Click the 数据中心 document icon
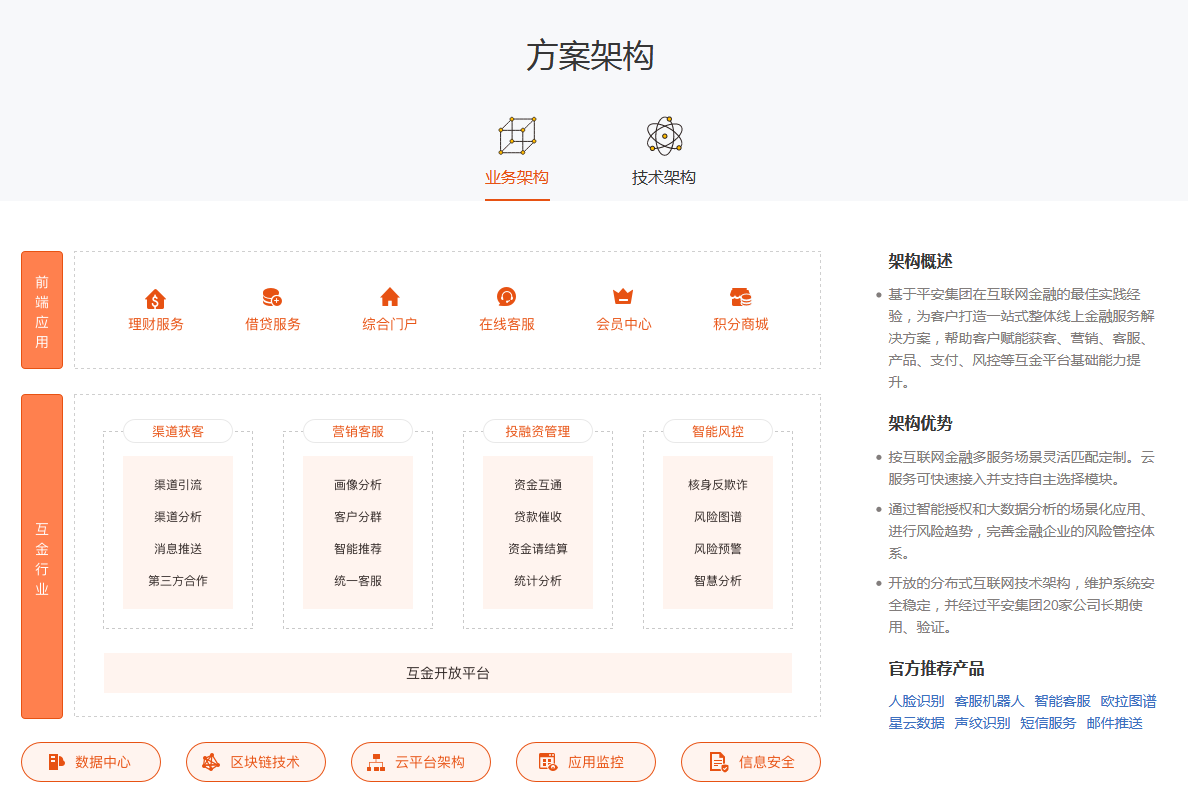This screenshot has width=1188, height=806. pyautogui.click(x=56, y=762)
